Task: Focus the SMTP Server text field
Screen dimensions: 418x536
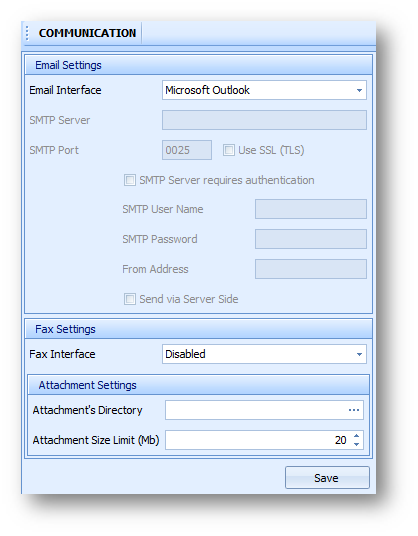Action: point(264,120)
